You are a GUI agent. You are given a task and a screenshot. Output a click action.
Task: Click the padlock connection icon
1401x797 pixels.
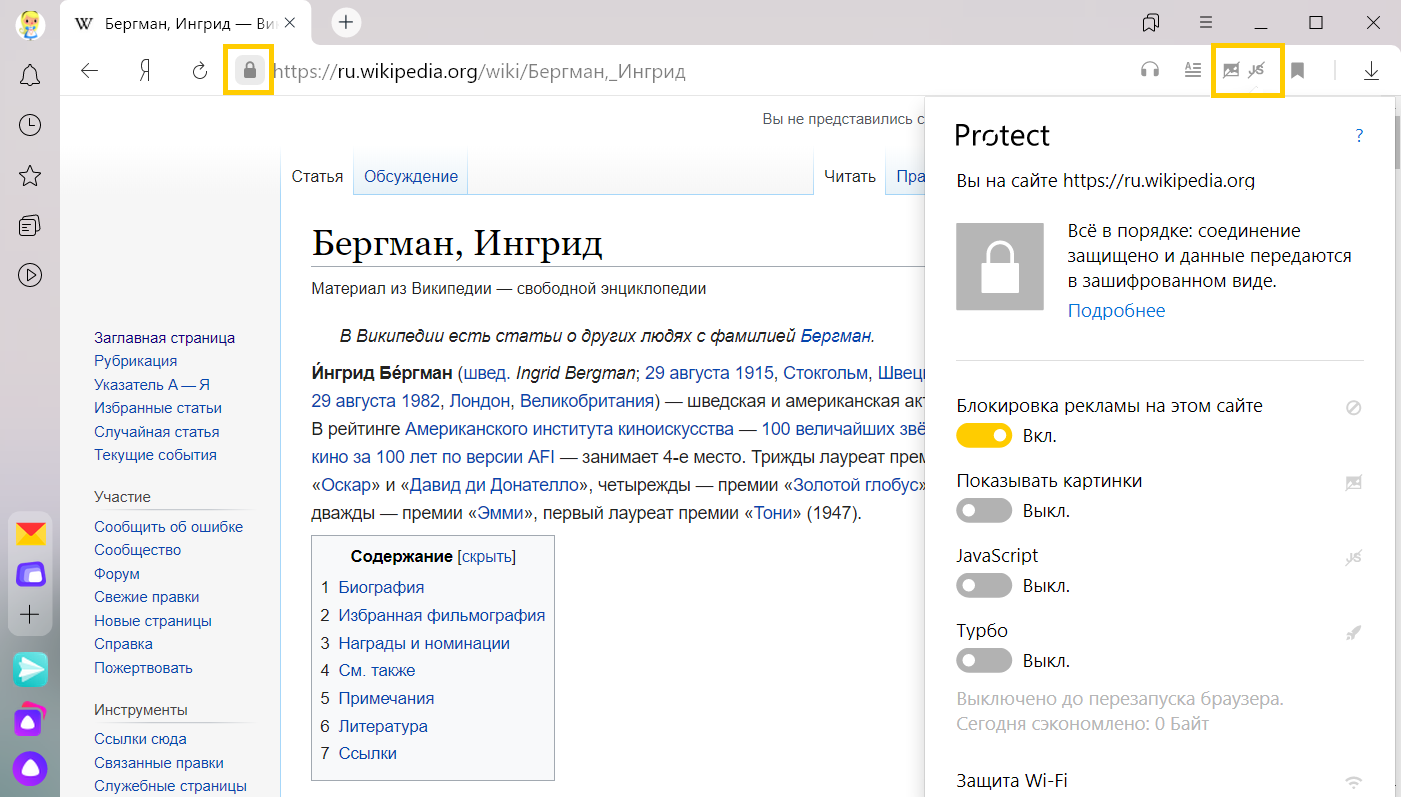[250, 71]
